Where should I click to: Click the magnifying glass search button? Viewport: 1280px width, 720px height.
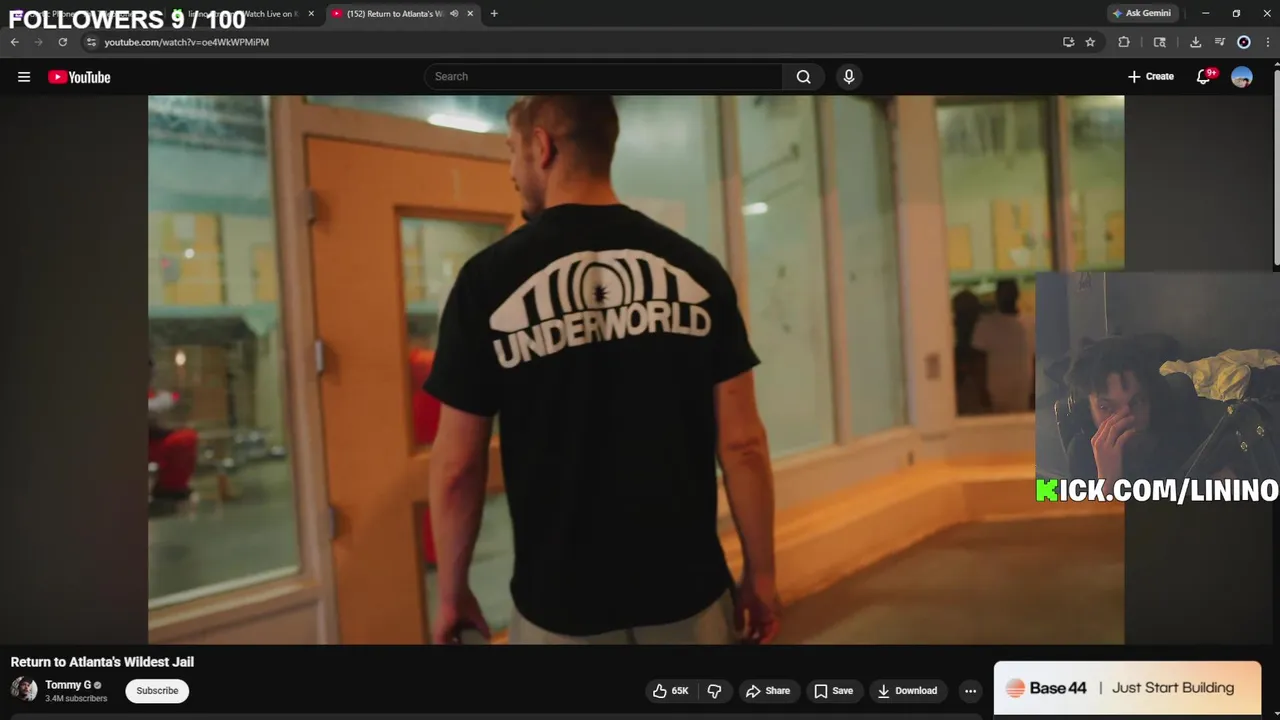click(x=804, y=77)
